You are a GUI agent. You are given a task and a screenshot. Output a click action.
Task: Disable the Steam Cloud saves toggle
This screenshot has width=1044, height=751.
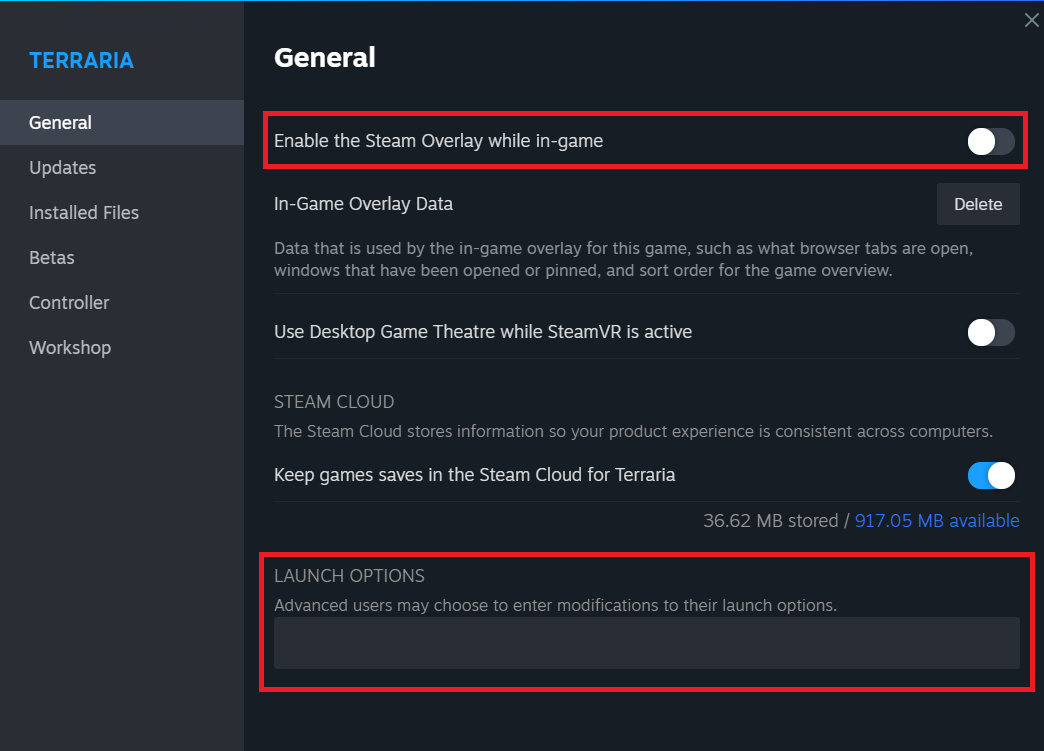pos(990,475)
